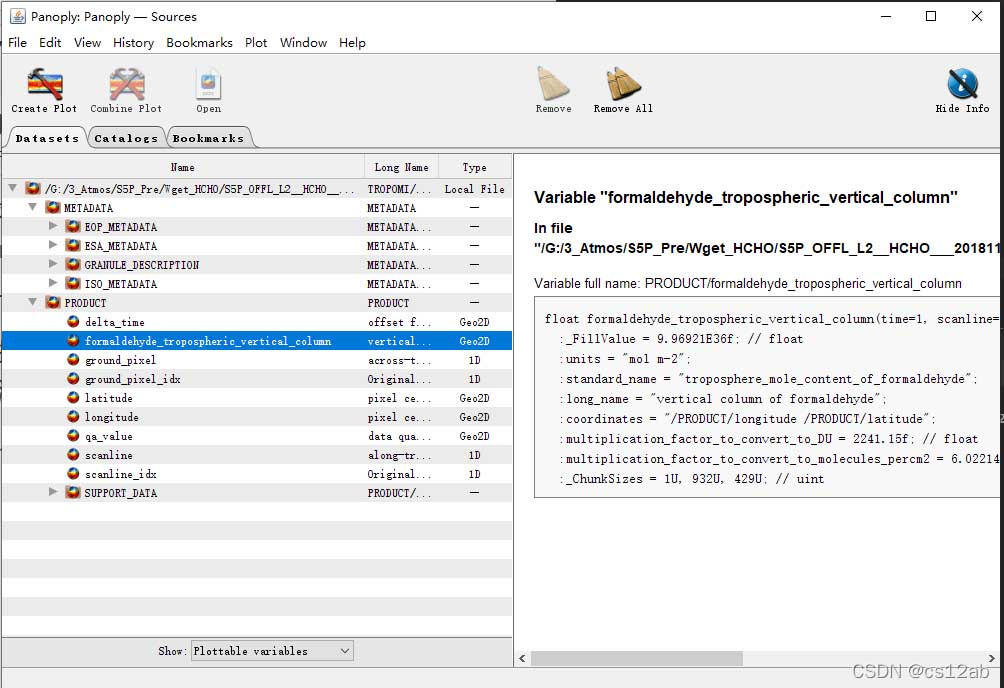The image size is (1004, 688).
Task: Switch to the Catalogs tab
Action: pyautogui.click(x=126, y=138)
